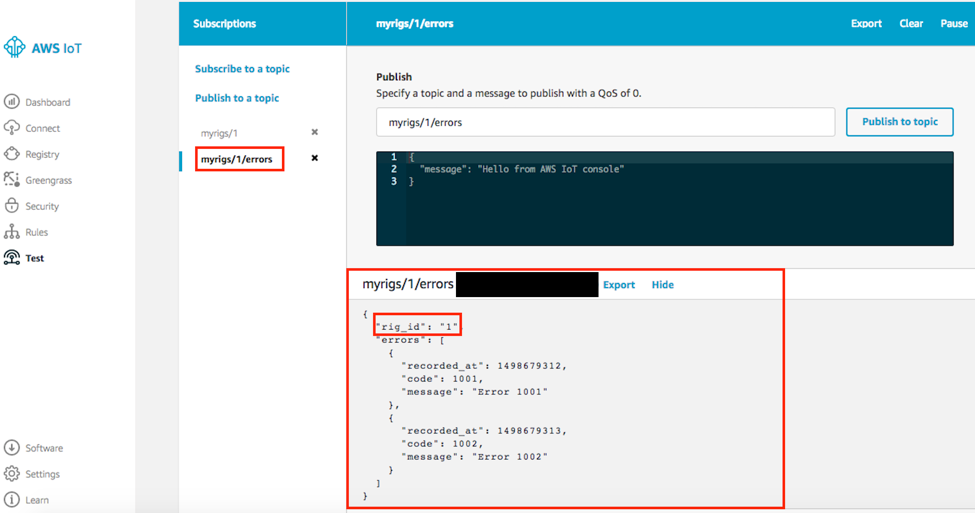Open Rules section label
Screen dimensions: 975x513
[x=37, y=232]
